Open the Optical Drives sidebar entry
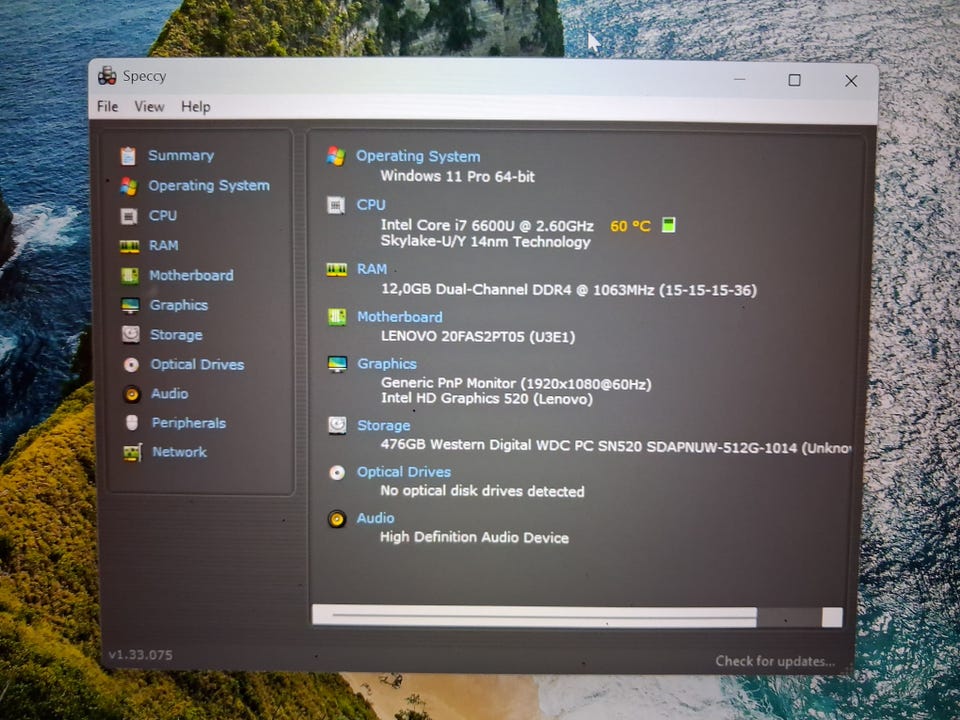 pyautogui.click(x=197, y=364)
